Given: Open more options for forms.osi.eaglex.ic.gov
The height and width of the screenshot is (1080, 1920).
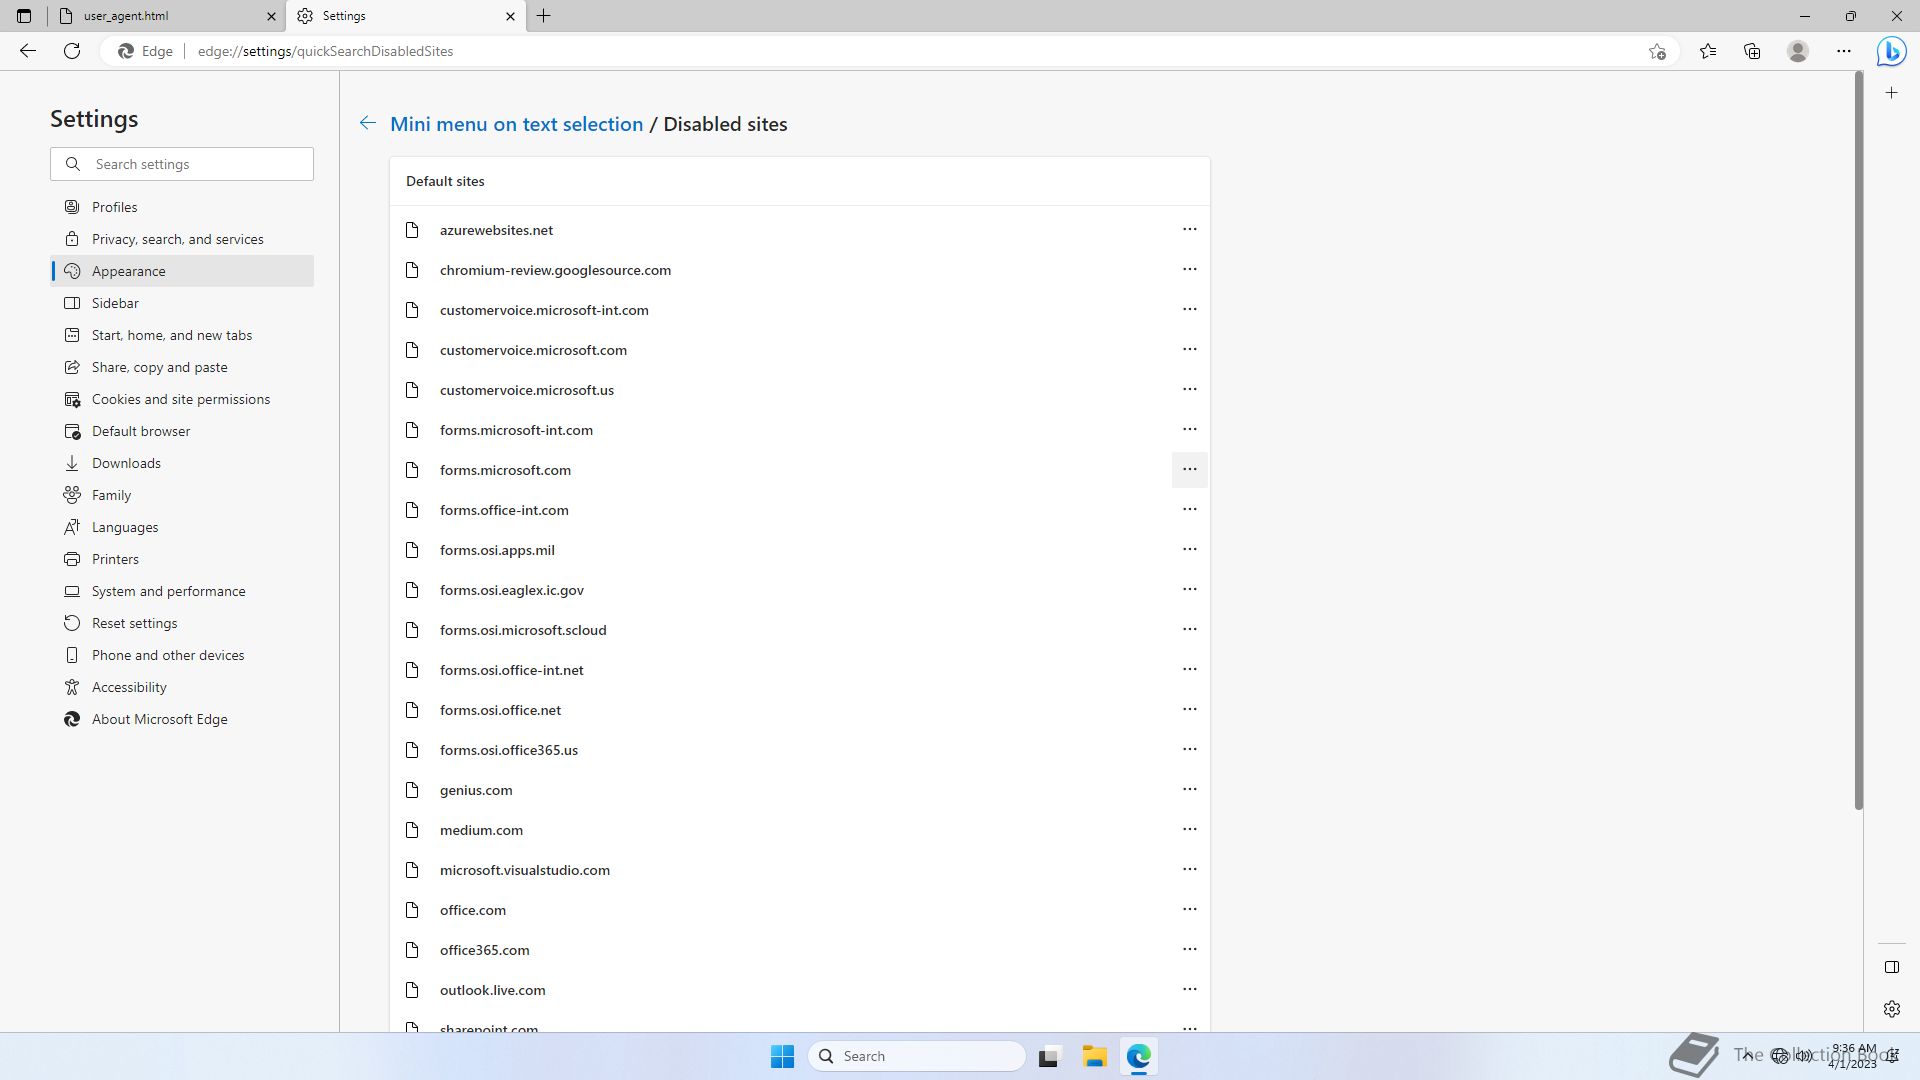Looking at the screenshot, I should [1189, 589].
